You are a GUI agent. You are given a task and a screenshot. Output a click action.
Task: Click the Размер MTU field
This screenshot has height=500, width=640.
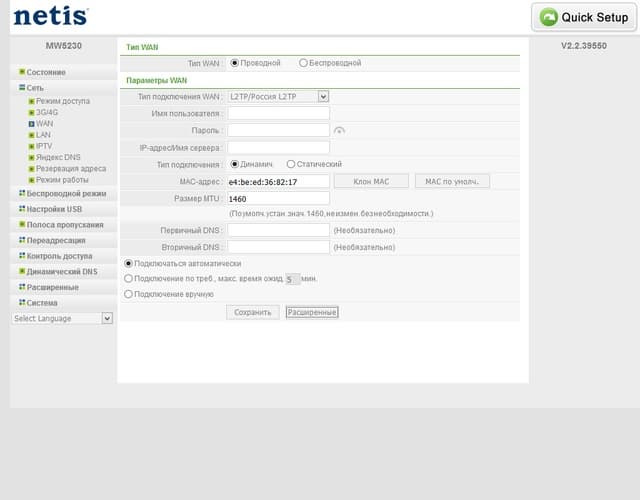coord(278,198)
